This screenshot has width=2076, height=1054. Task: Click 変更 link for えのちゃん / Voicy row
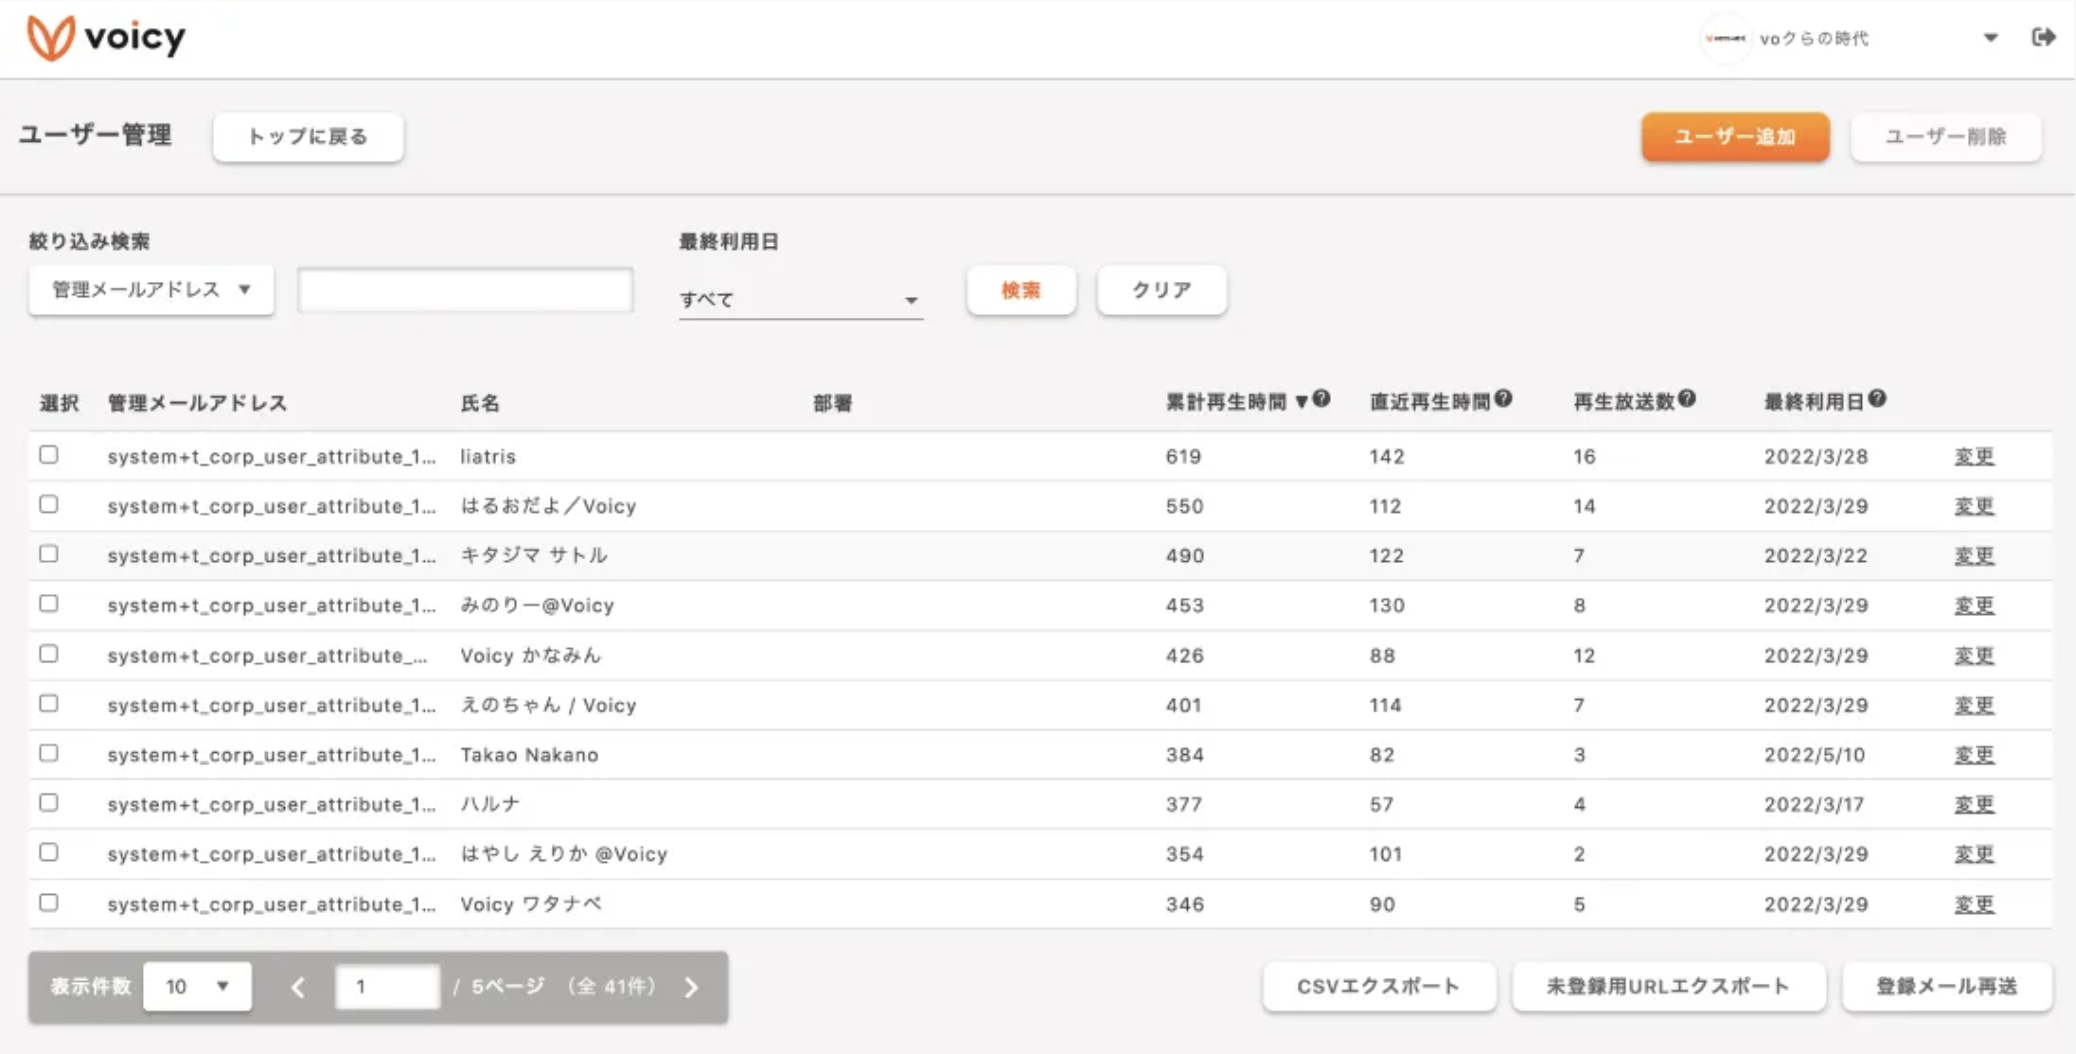(x=1974, y=705)
